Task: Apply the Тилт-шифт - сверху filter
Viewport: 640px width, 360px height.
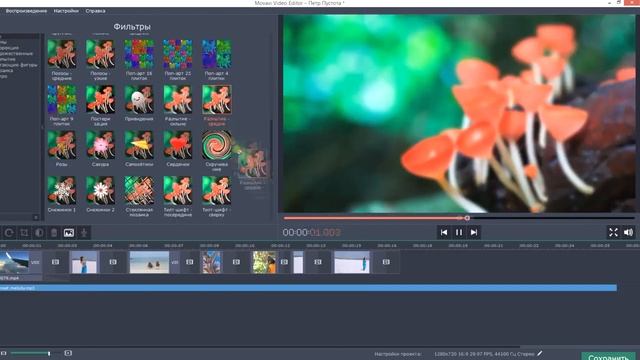Action: (x=216, y=191)
